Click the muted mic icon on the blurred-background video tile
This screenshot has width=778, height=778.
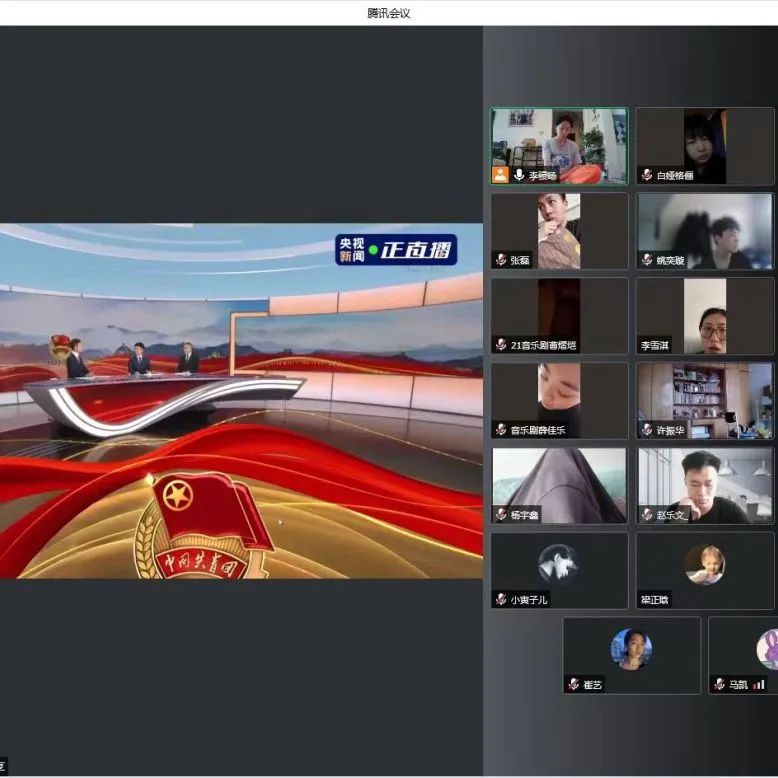(x=647, y=259)
